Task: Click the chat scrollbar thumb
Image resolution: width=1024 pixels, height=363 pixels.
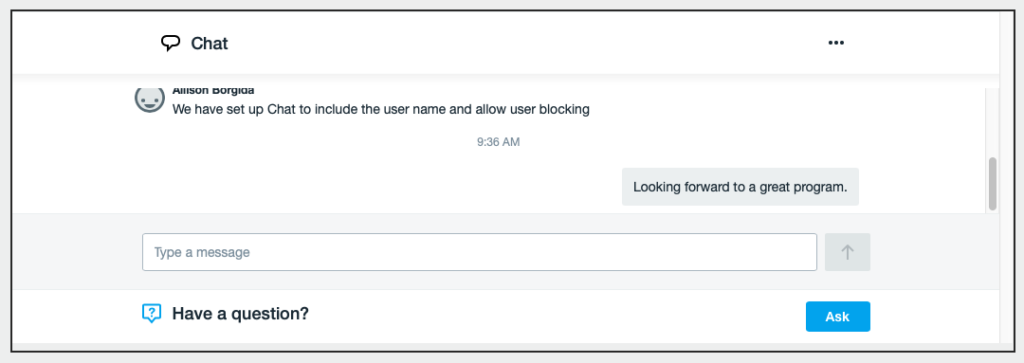Action: (993, 183)
